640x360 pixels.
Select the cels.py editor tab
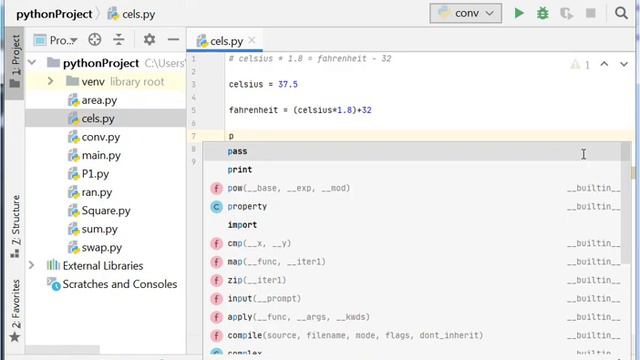pyautogui.click(x=223, y=41)
